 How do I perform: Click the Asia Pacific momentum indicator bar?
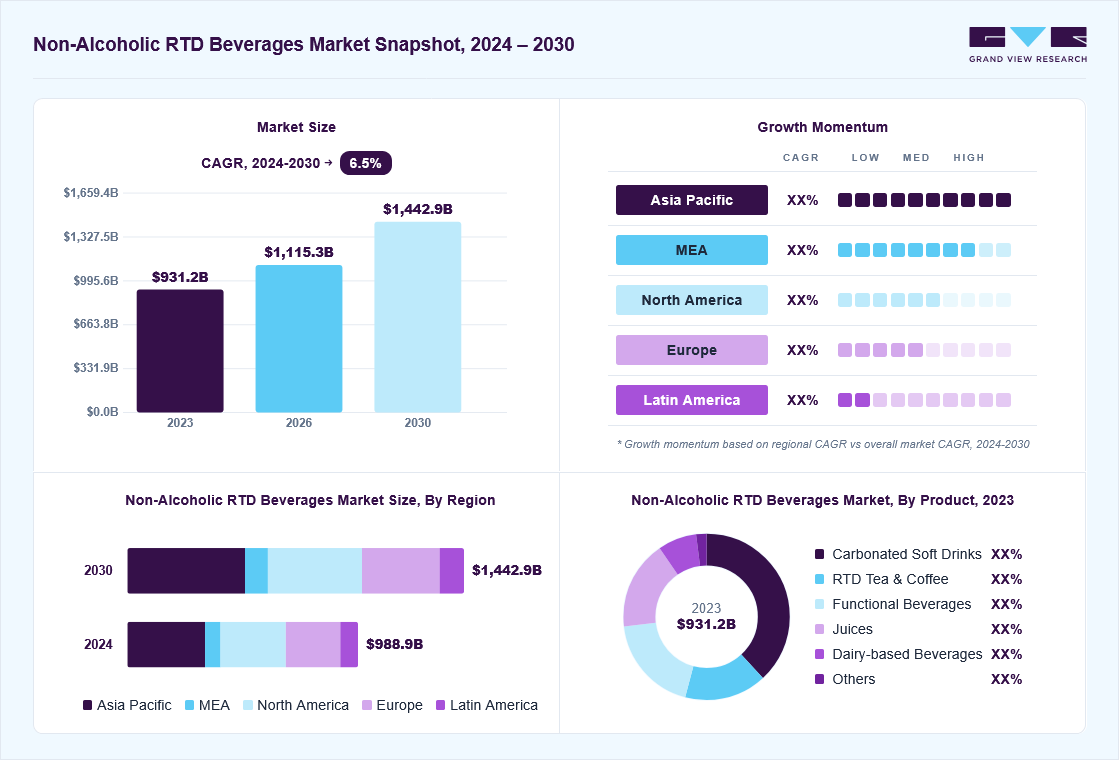(x=924, y=200)
